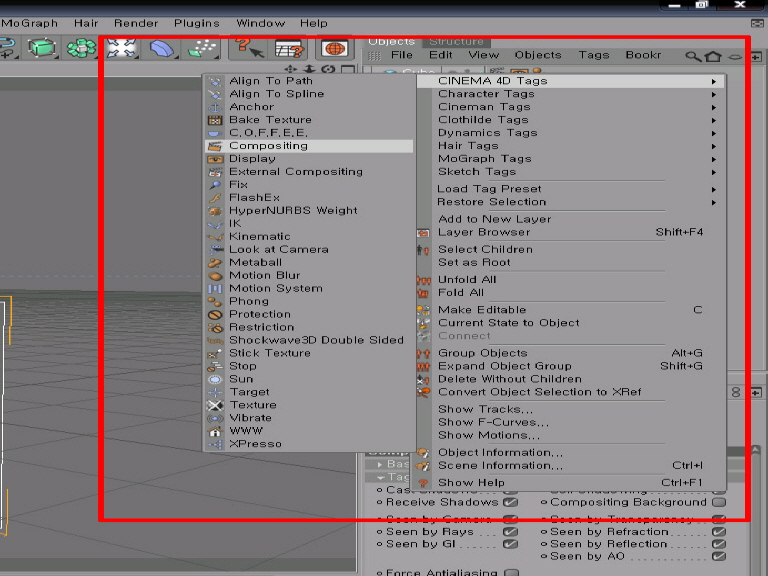The image size is (768, 576).
Task: Open Scene Information
Action: [571, 465]
